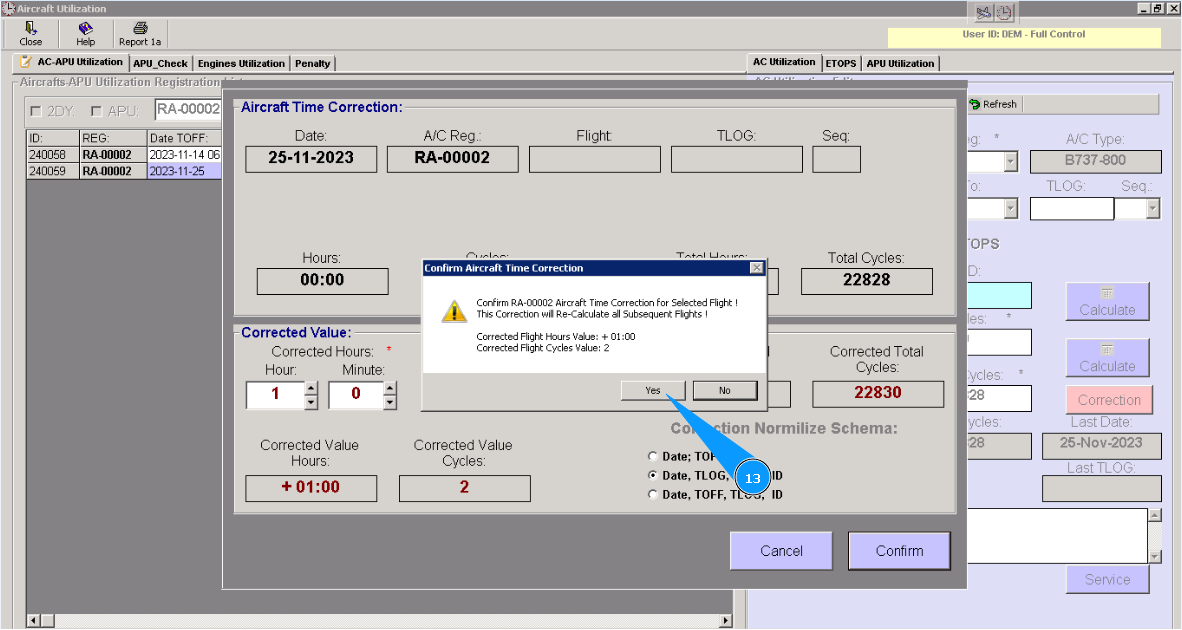Open the dropdown left of the TLOG input
This screenshot has height=630, width=1182.
pyautogui.click(x=1011, y=208)
